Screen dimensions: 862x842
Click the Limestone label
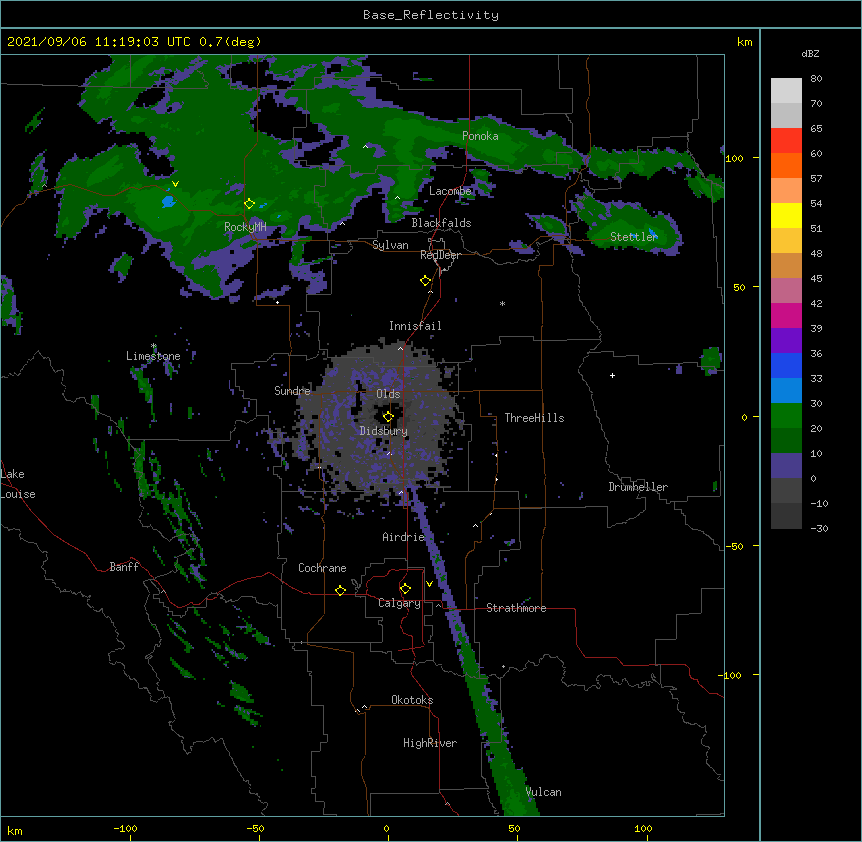click(x=153, y=356)
